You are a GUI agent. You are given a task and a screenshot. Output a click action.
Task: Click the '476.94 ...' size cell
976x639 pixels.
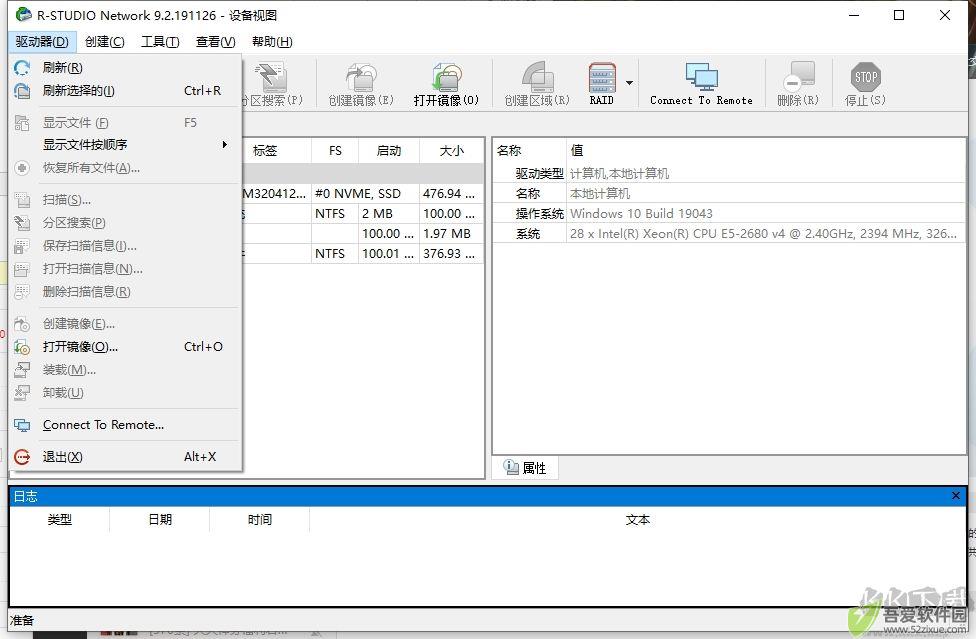(x=451, y=194)
